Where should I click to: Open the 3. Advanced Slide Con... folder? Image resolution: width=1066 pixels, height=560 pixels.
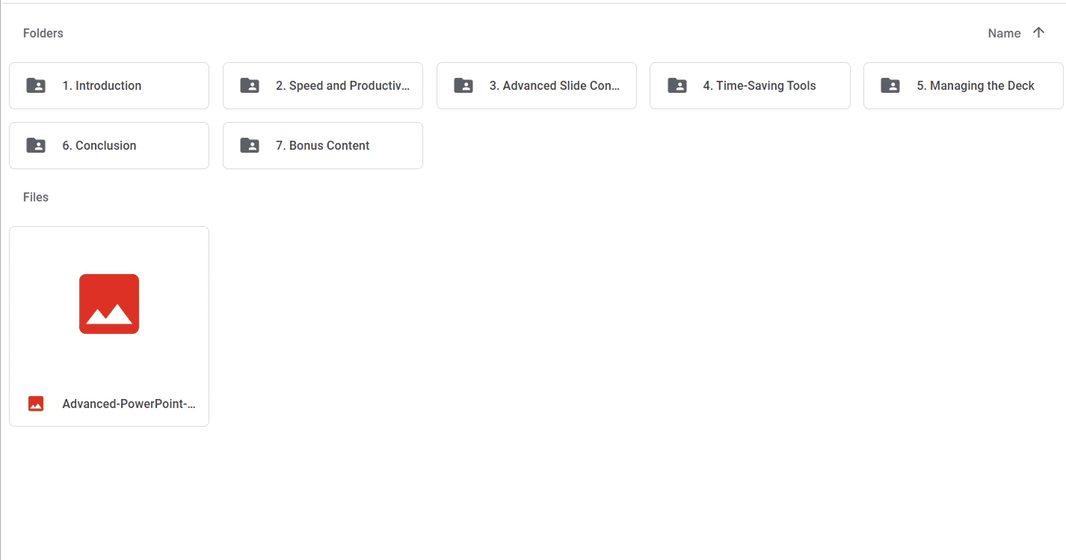536,86
